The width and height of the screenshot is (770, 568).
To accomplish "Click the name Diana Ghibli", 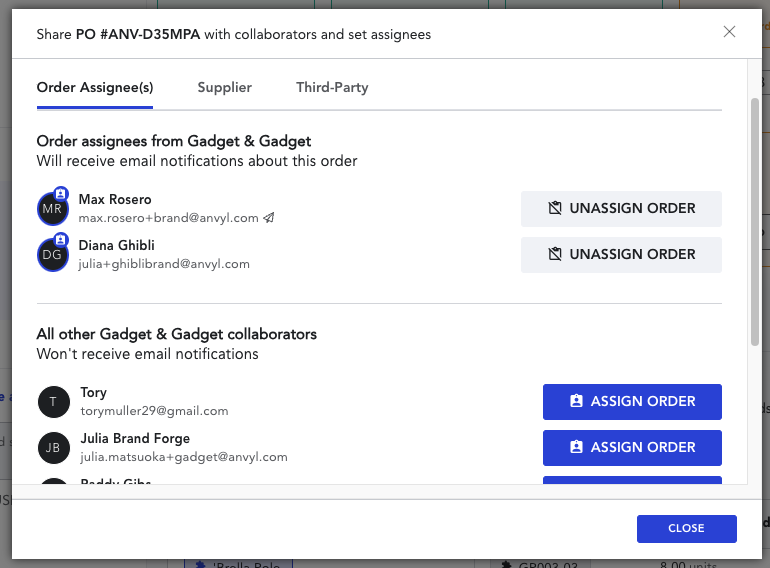I will (116, 245).
